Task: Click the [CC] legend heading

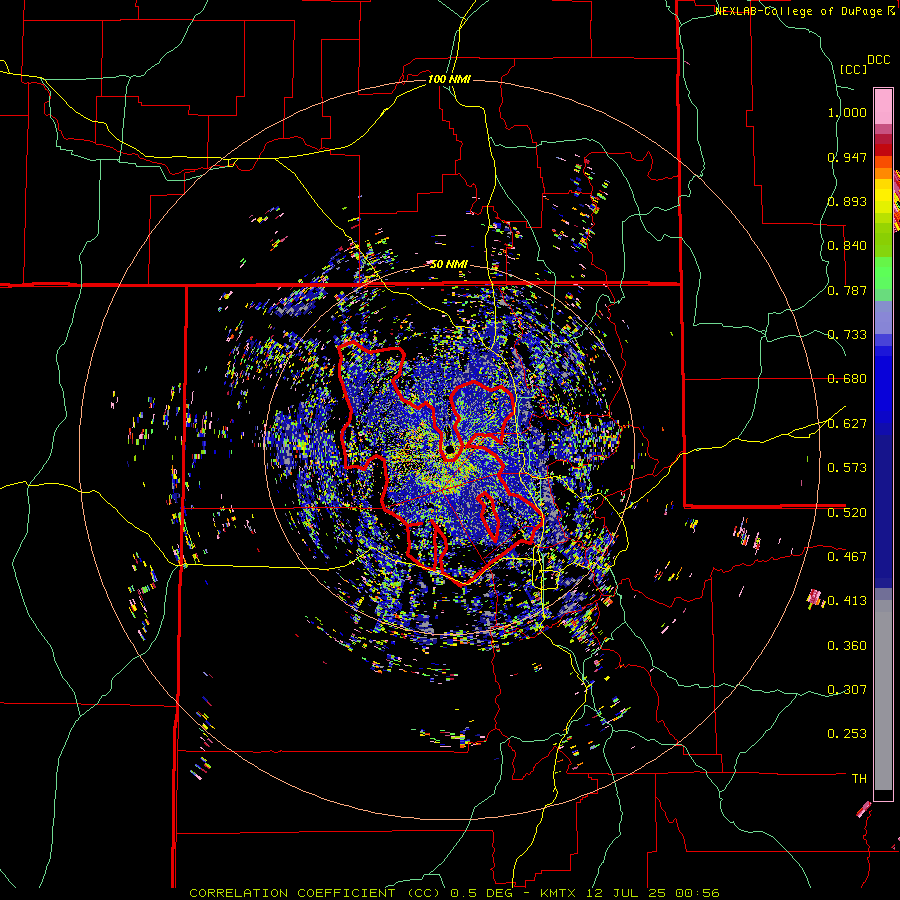Action: 852,69
